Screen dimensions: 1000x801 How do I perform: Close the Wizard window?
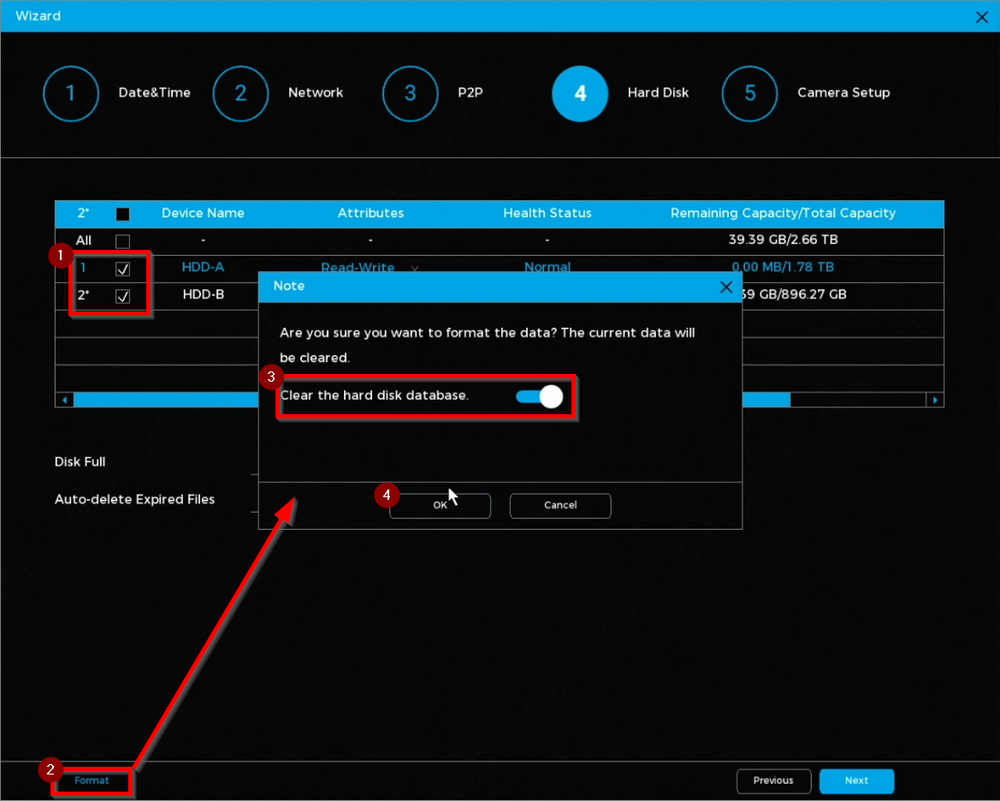point(981,16)
